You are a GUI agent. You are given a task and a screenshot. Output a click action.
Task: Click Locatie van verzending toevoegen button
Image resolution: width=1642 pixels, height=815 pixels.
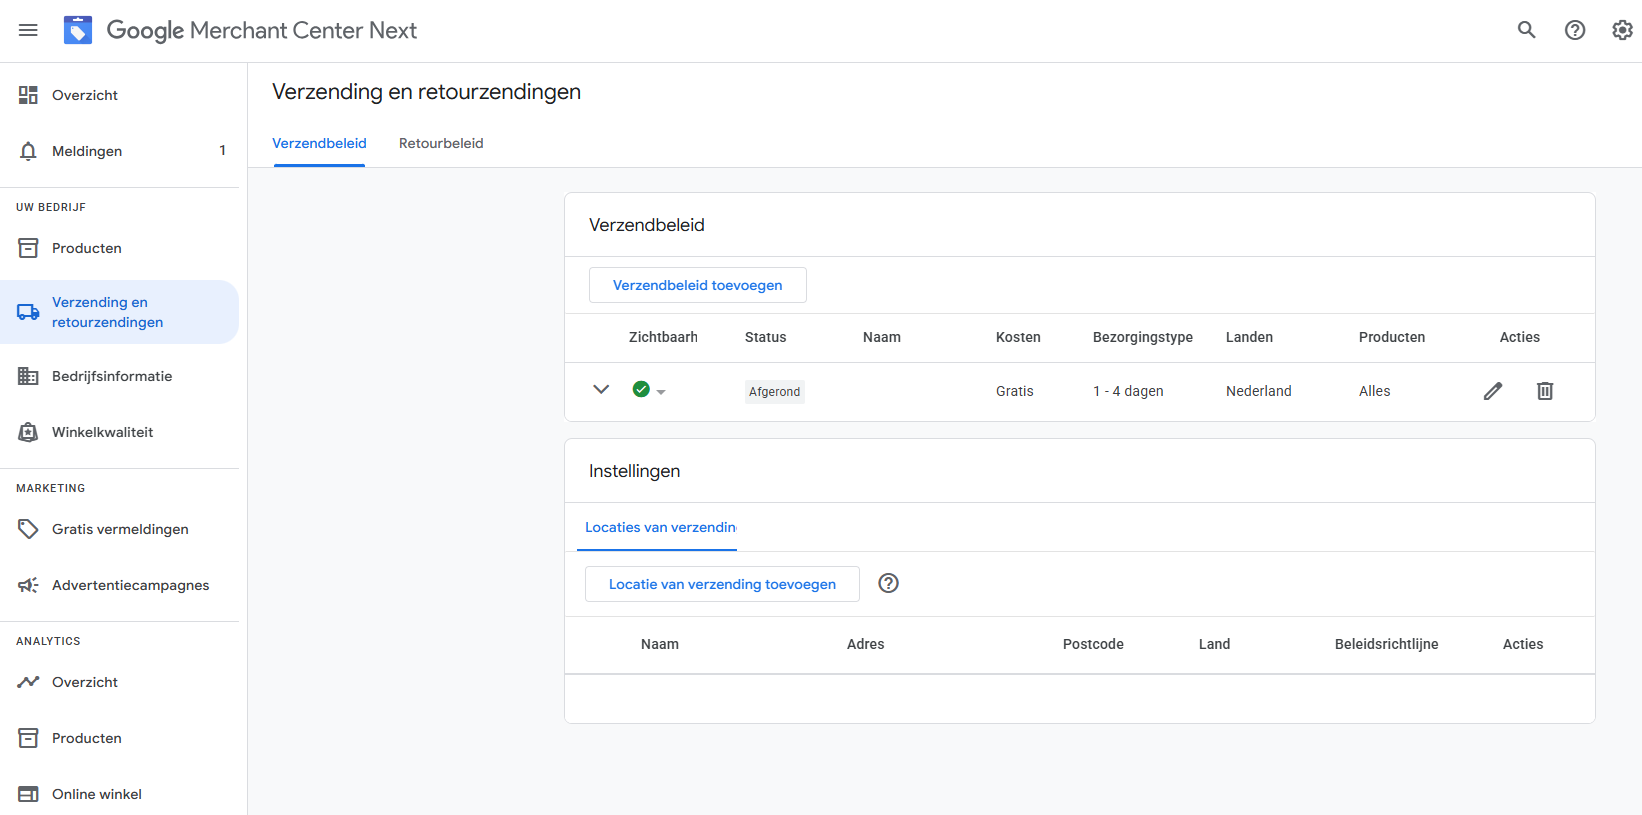click(722, 584)
